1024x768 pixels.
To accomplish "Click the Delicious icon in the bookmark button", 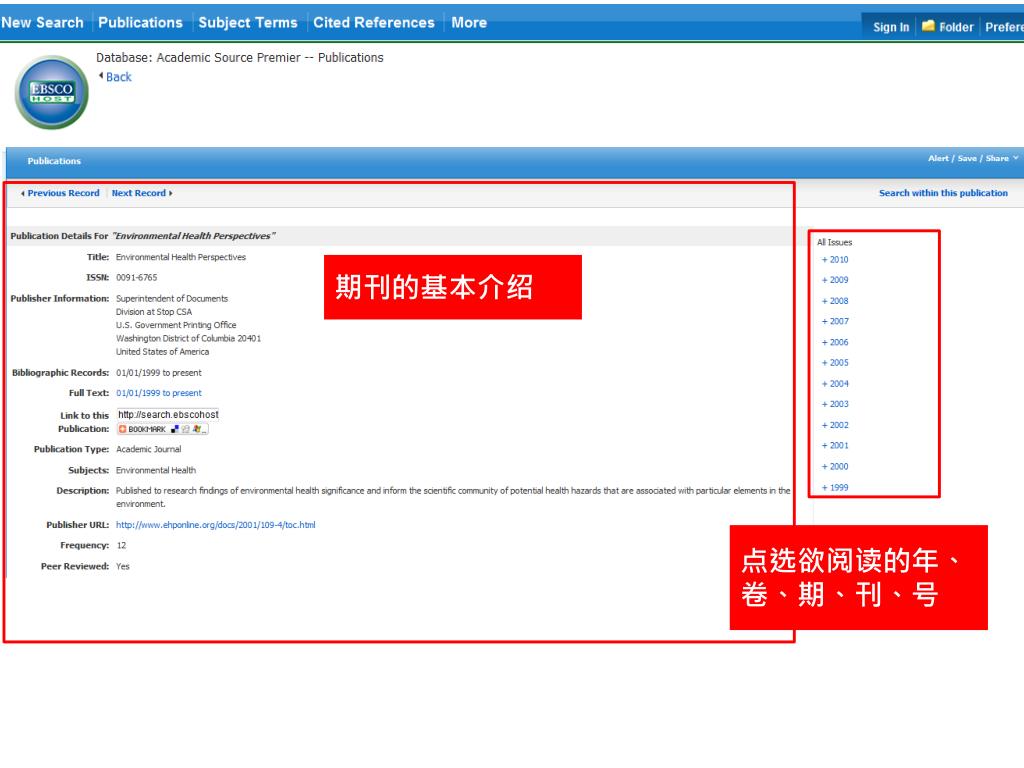I will pyautogui.click(x=174, y=429).
